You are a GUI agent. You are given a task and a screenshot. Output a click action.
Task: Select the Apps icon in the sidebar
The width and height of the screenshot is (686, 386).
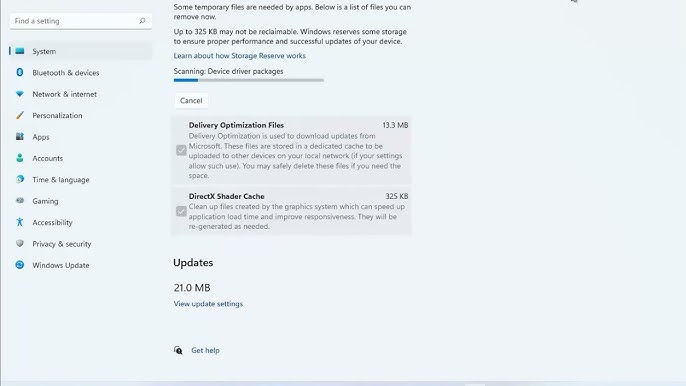(x=20, y=137)
